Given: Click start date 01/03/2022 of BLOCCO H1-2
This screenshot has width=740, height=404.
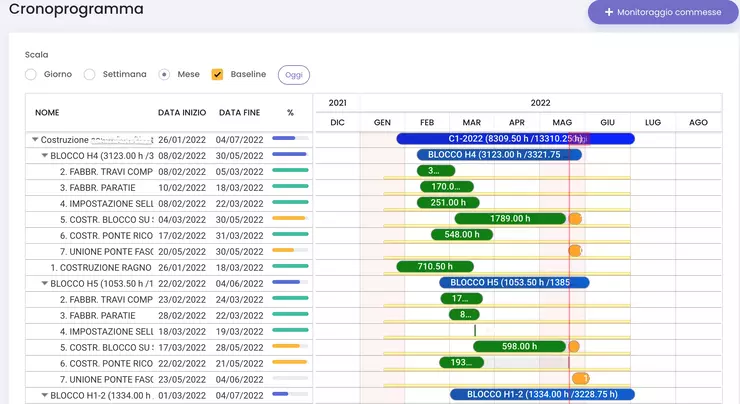Looking at the screenshot, I should point(182,396).
